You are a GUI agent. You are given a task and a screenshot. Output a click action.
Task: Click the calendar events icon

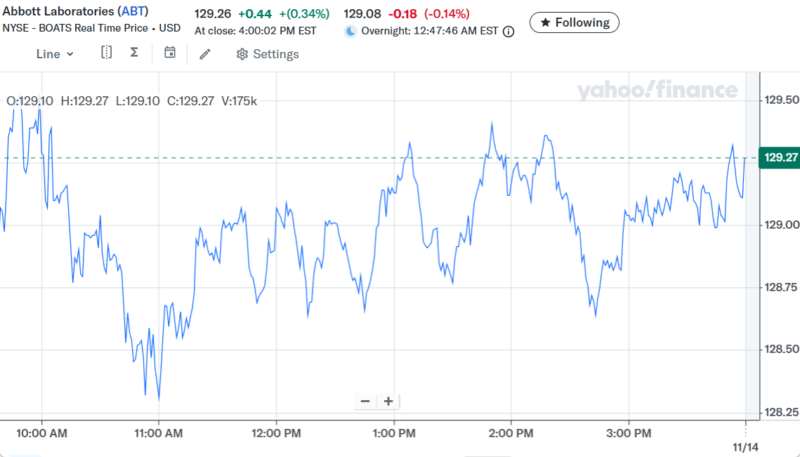170,53
